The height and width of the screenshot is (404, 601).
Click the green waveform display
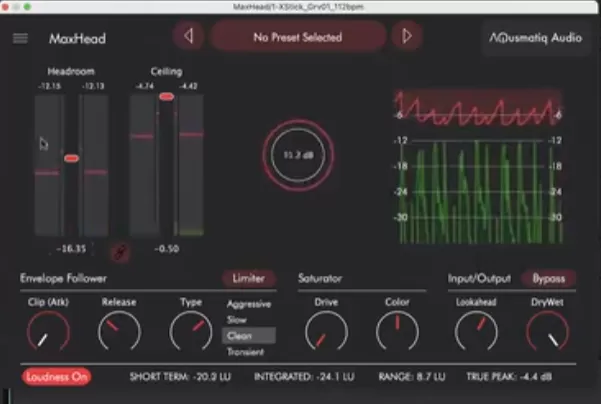click(479, 192)
